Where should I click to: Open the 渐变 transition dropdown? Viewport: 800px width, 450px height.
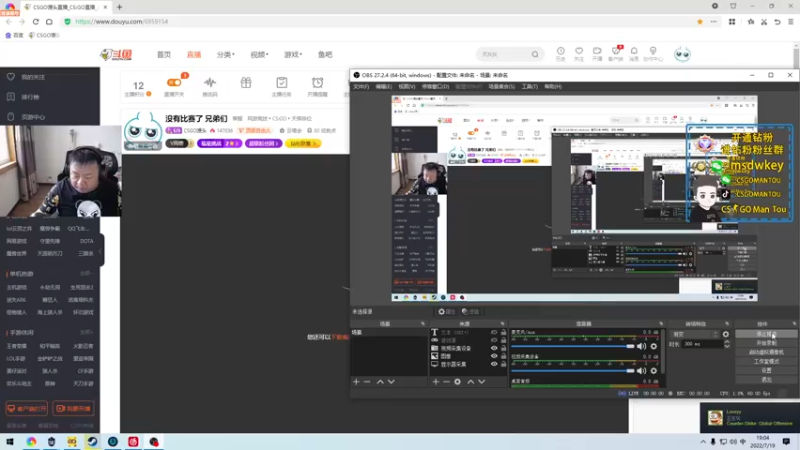click(695, 335)
